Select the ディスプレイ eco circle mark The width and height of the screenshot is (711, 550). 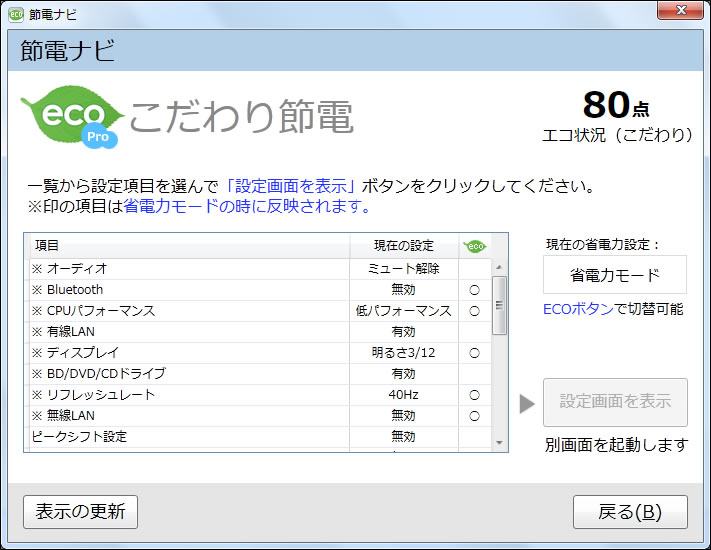tap(474, 353)
